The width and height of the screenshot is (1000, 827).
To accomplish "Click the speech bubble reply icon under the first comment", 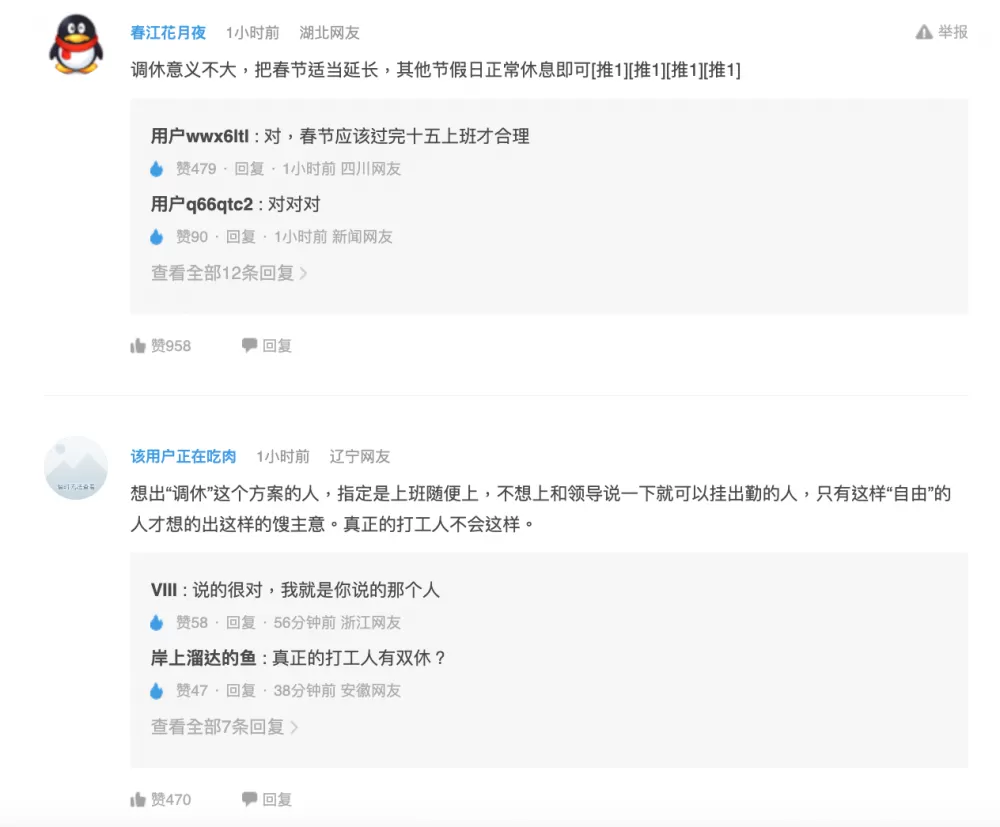I will click(x=249, y=345).
